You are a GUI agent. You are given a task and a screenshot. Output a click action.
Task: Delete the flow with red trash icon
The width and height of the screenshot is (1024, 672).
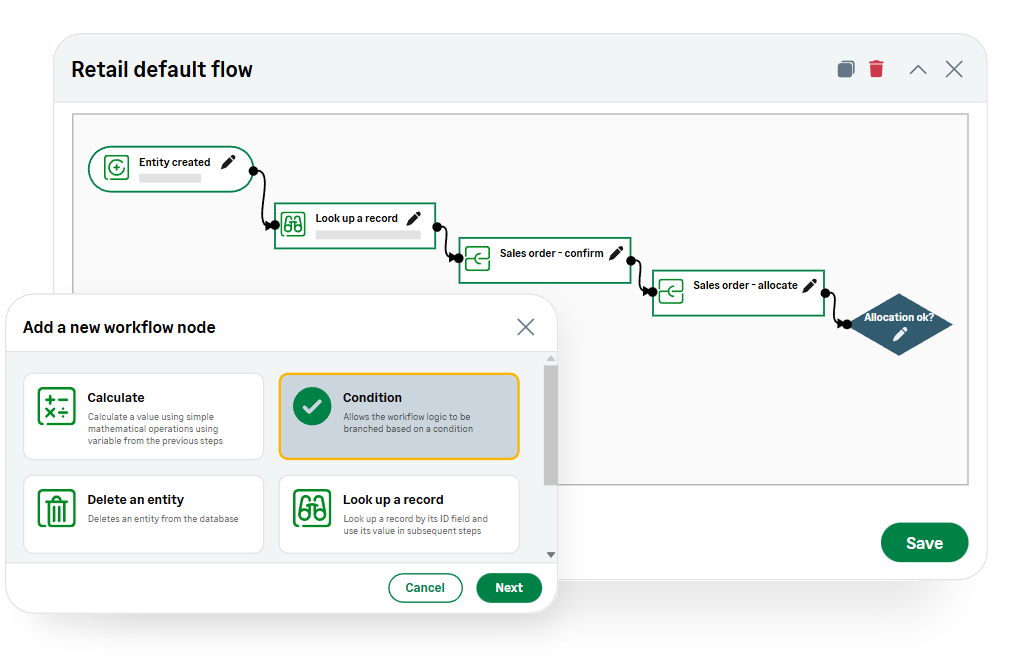pos(876,69)
